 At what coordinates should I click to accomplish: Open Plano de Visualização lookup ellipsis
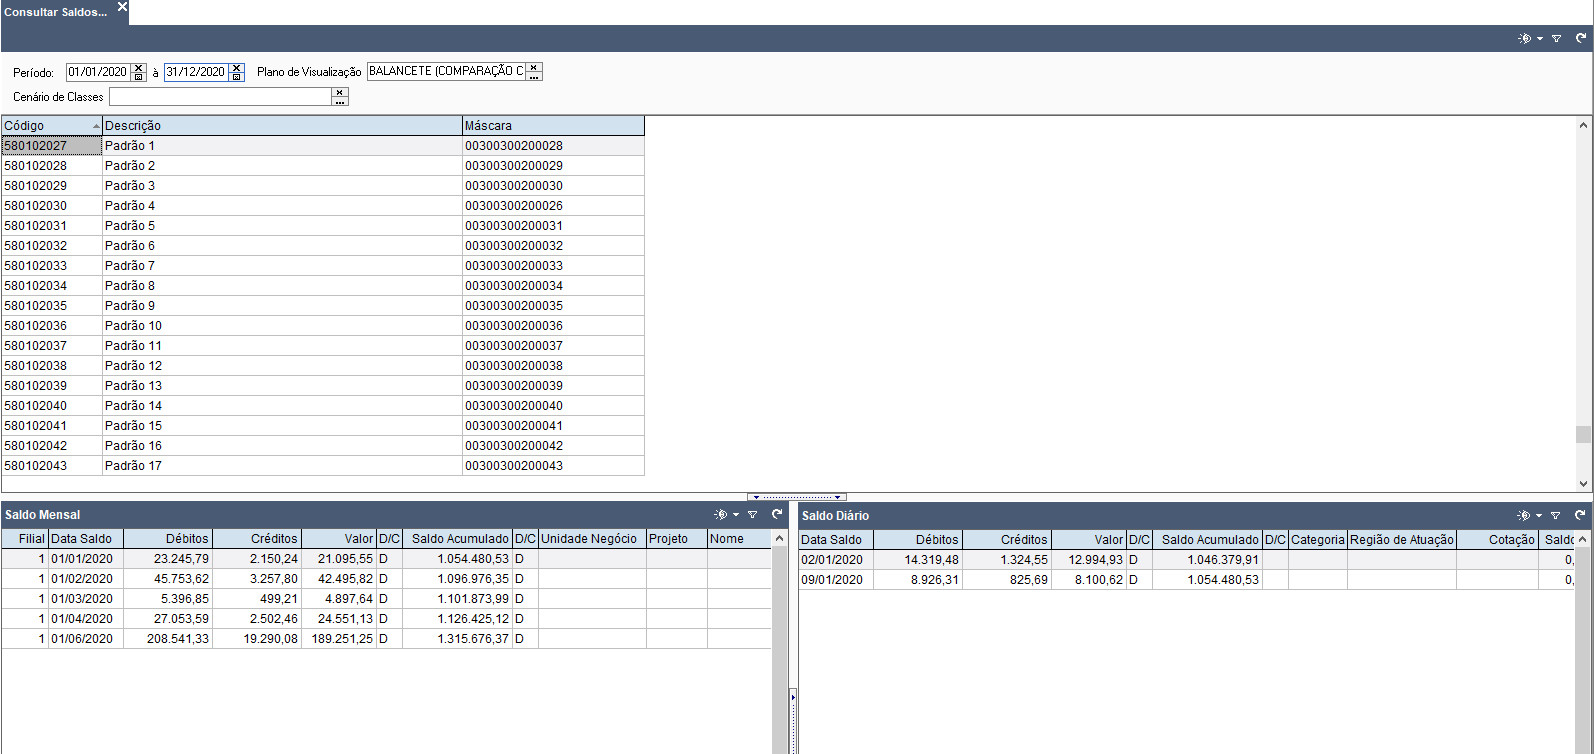point(534,76)
